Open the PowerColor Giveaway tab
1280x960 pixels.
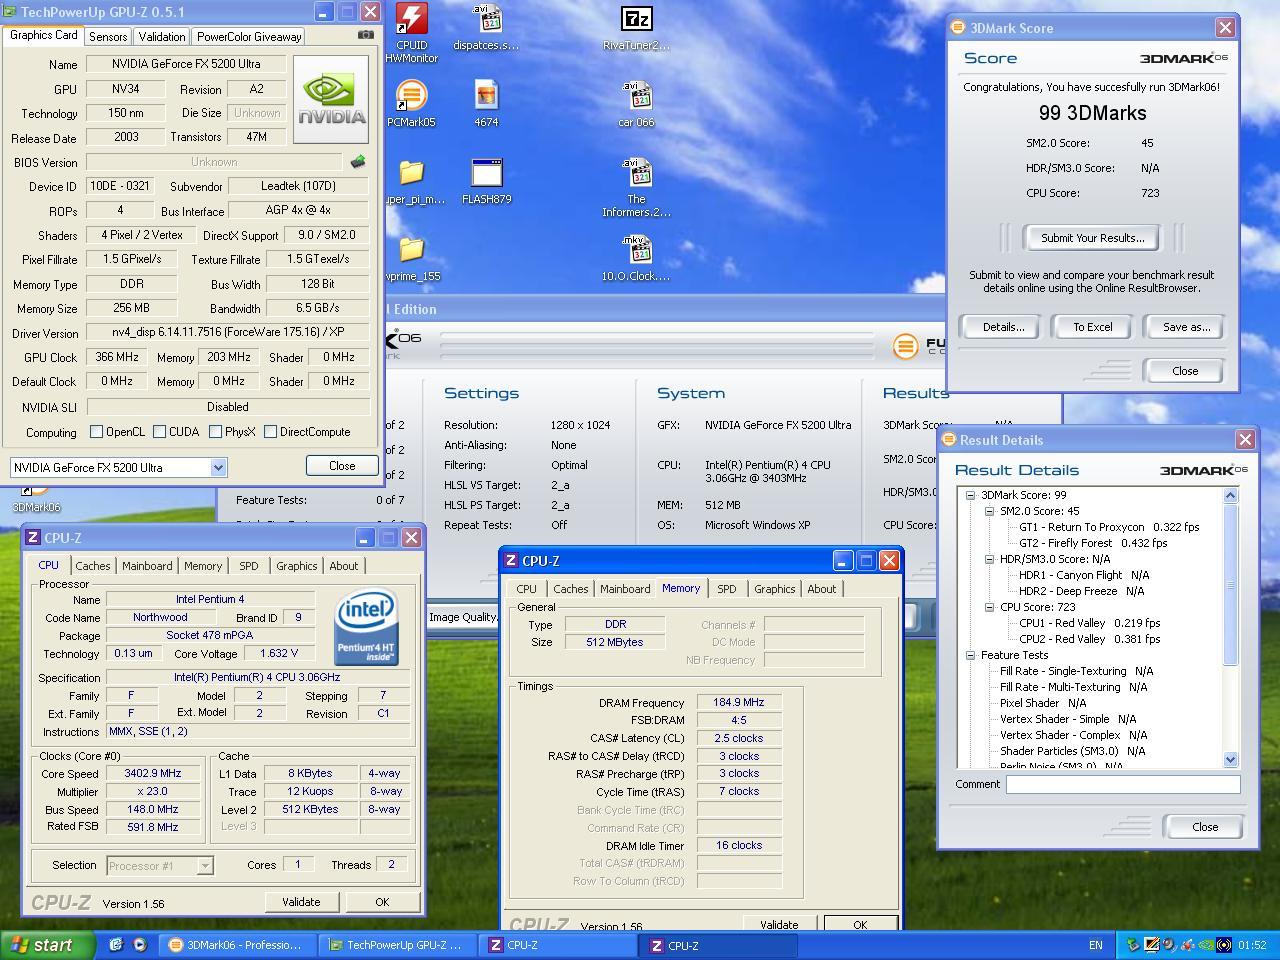(x=249, y=36)
